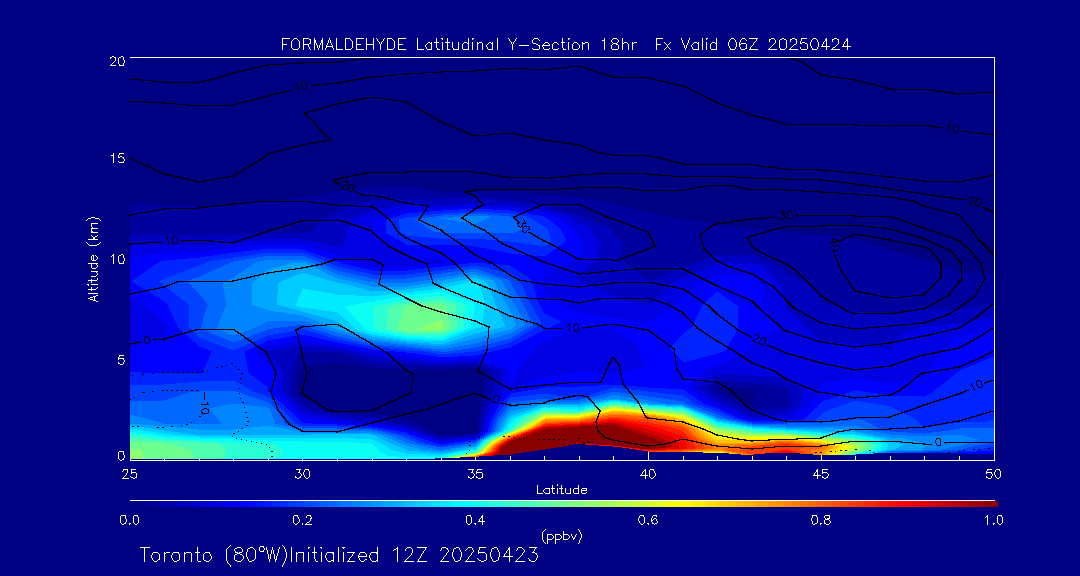Select the 'Altitude (km)' axis label

point(93,259)
